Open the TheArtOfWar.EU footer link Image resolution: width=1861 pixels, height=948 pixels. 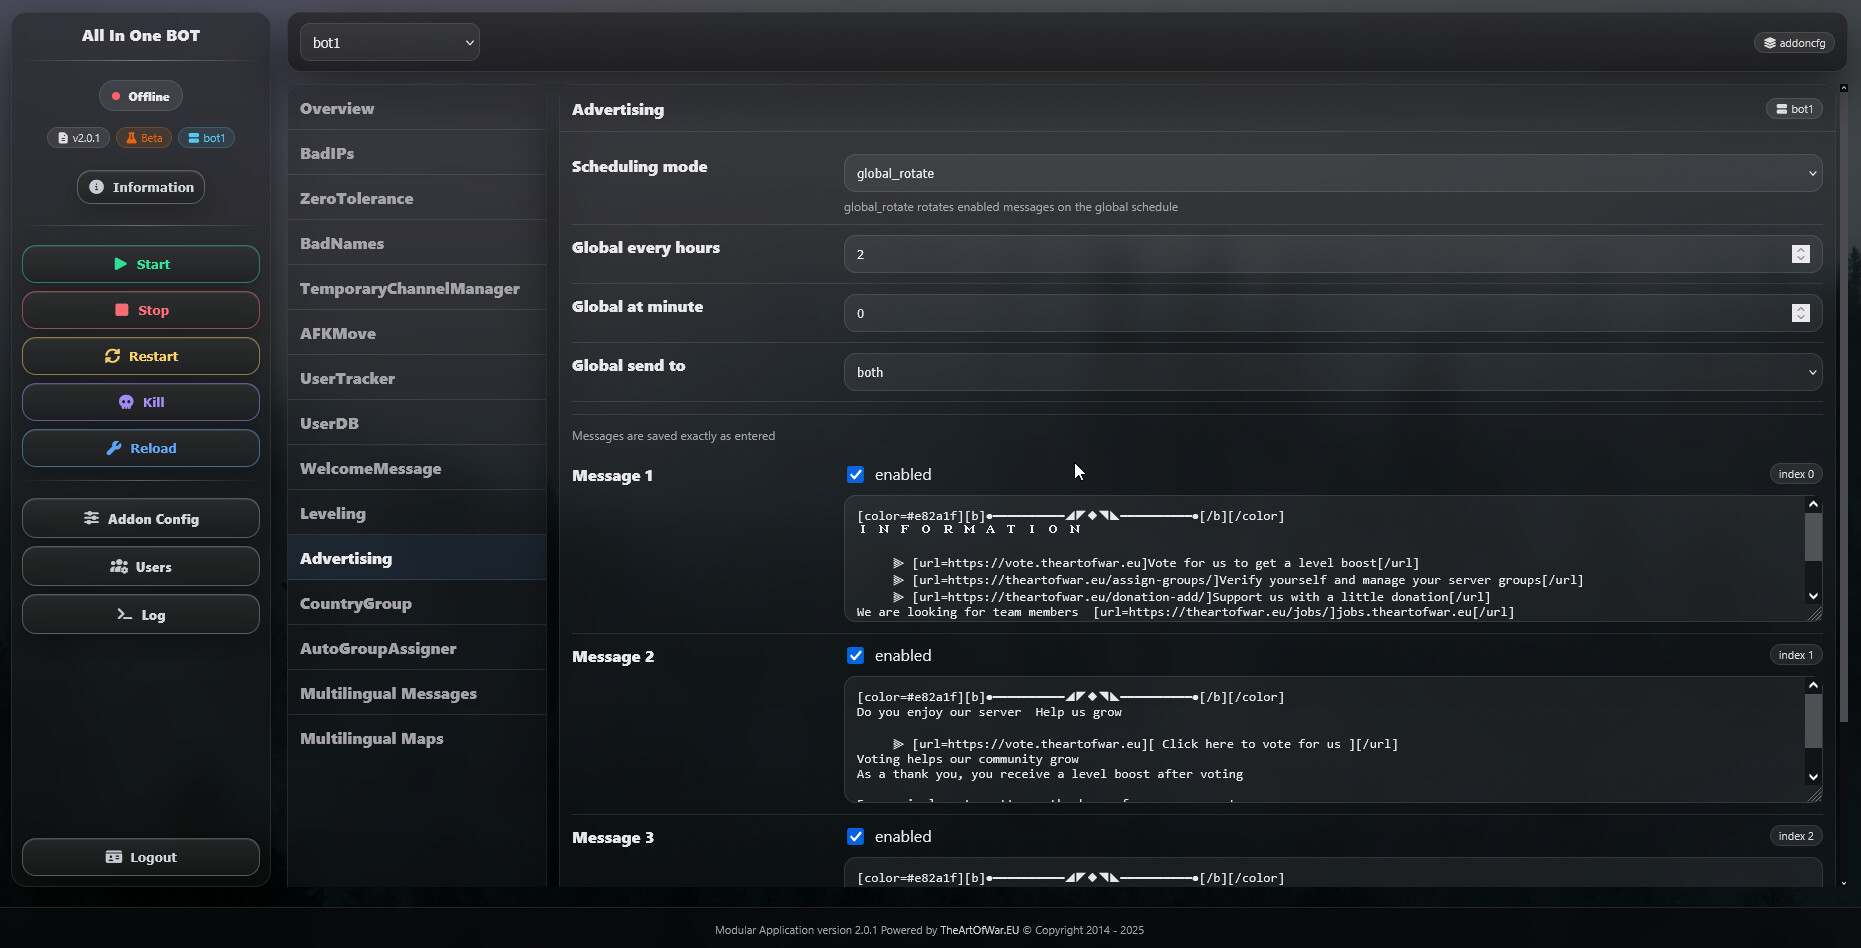click(979, 930)
